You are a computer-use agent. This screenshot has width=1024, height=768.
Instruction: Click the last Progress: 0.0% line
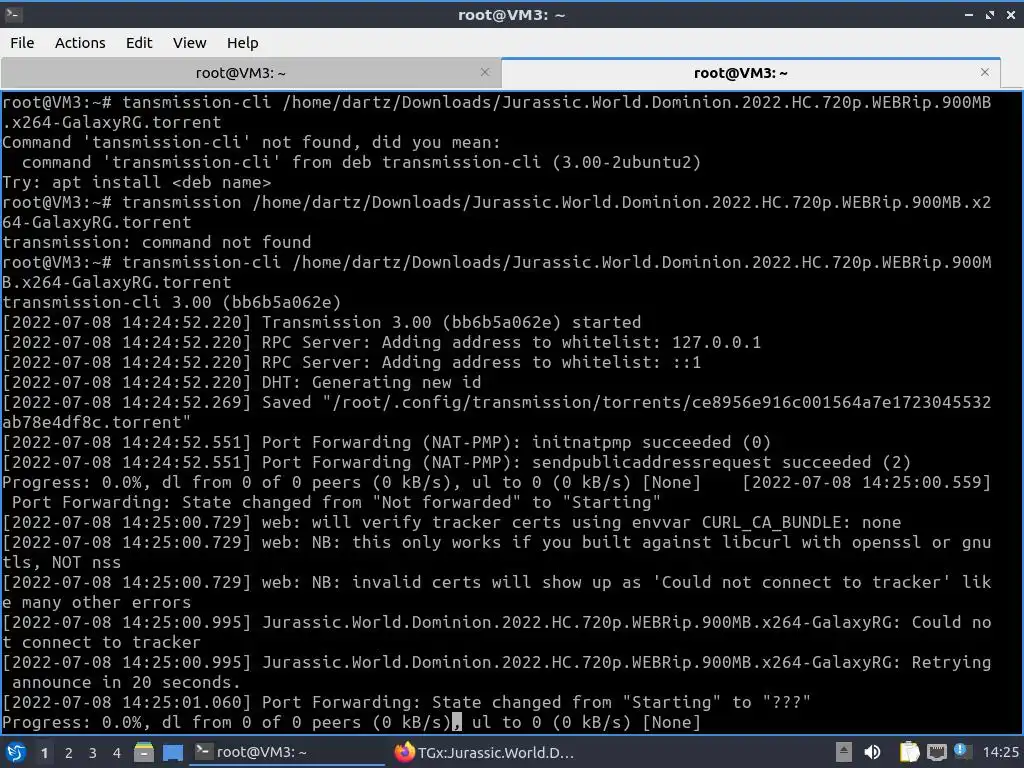click(351, 722)
